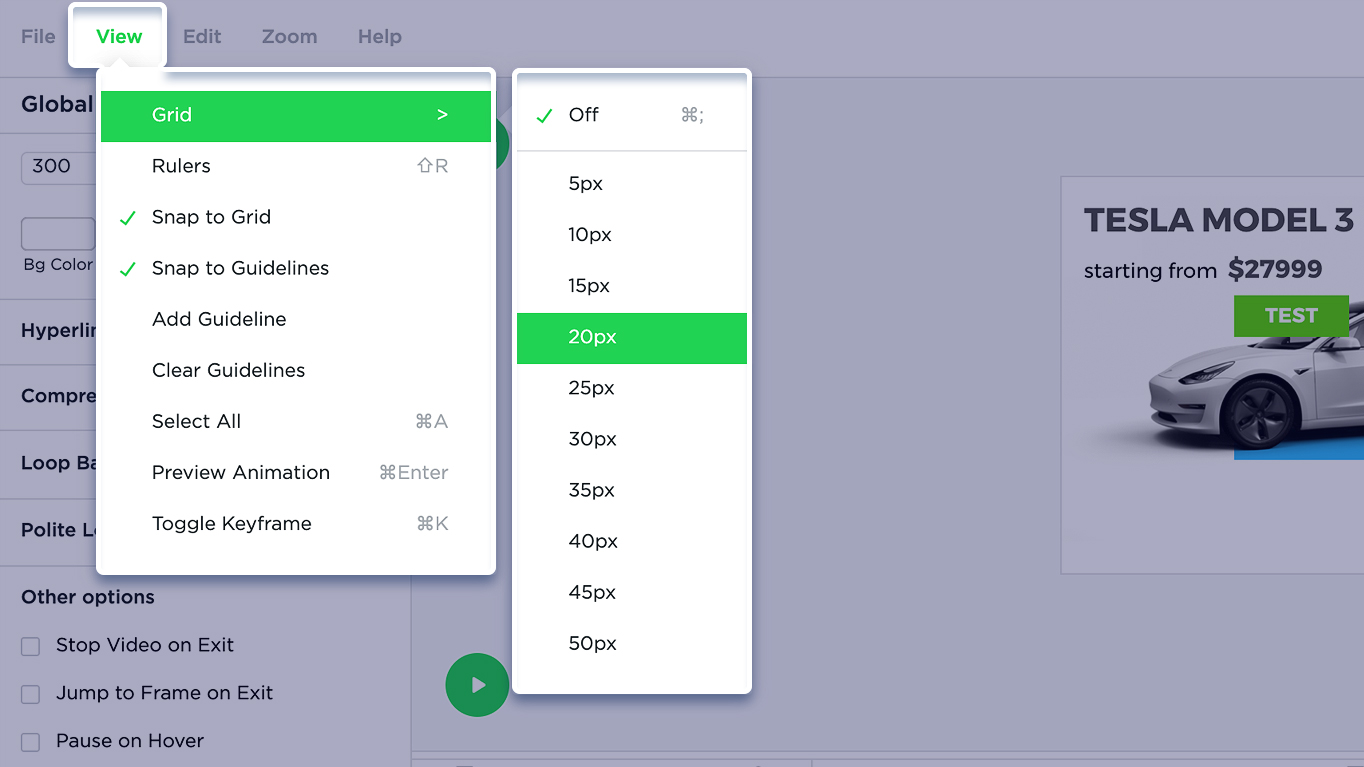Click the Other options heading

[88, 597]
